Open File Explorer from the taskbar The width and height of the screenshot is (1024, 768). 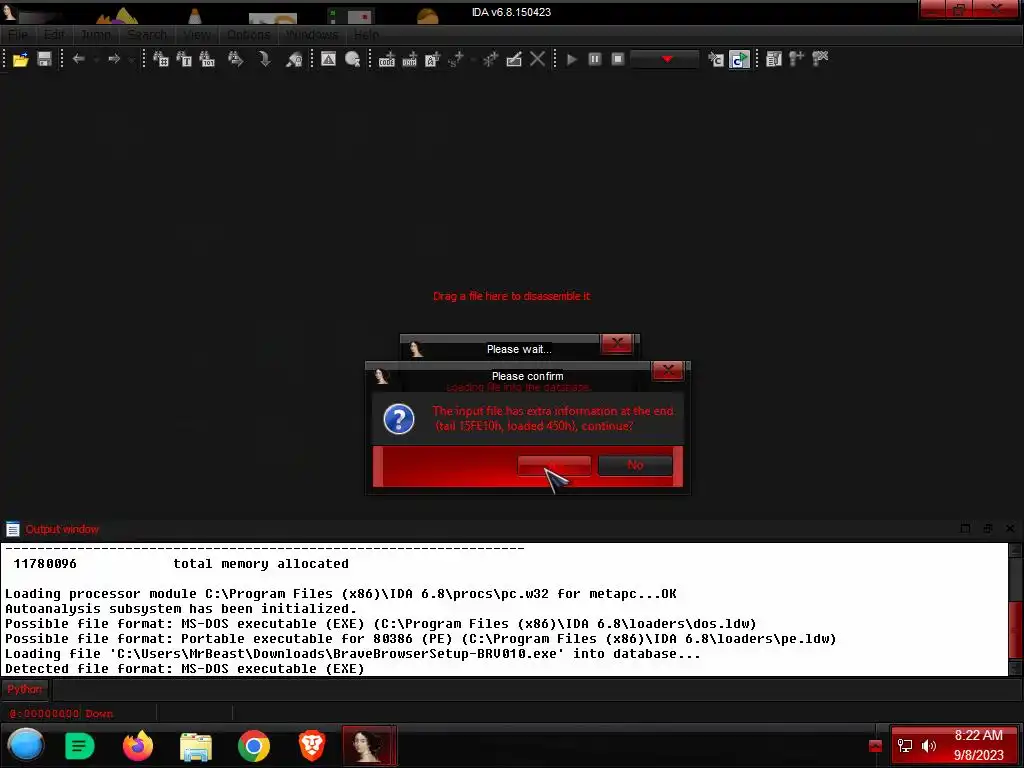click(196, 746)
